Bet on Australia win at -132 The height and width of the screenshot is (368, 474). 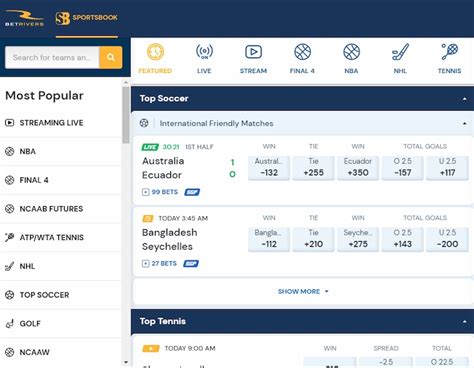pos(269,168)
